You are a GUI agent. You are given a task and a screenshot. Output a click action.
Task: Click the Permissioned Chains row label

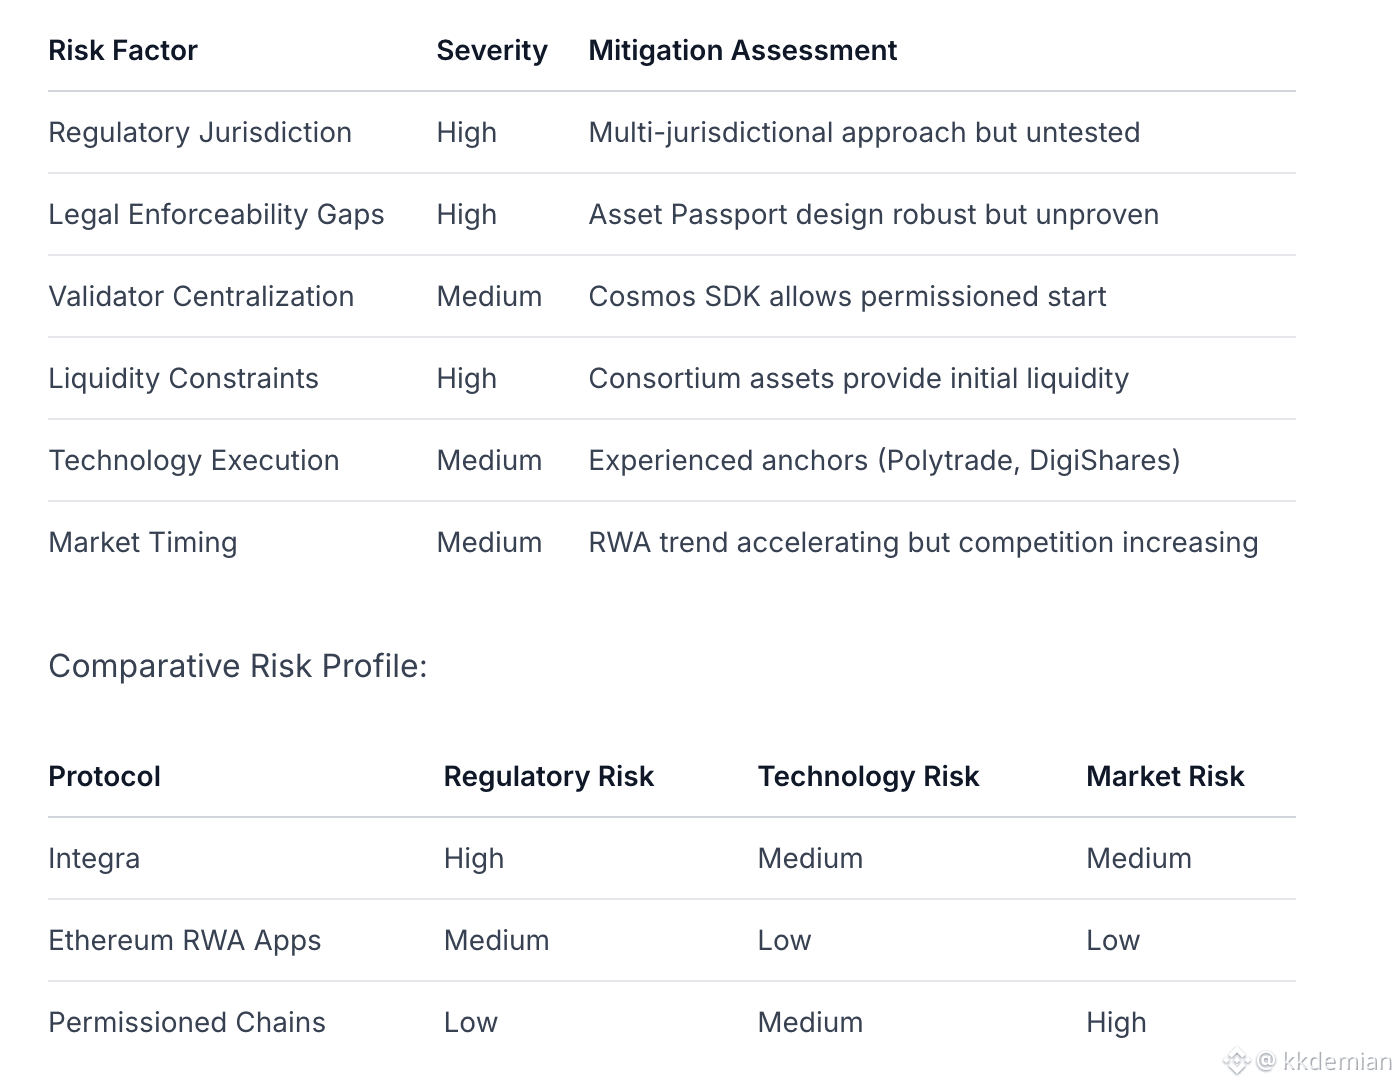[187, 1023]
